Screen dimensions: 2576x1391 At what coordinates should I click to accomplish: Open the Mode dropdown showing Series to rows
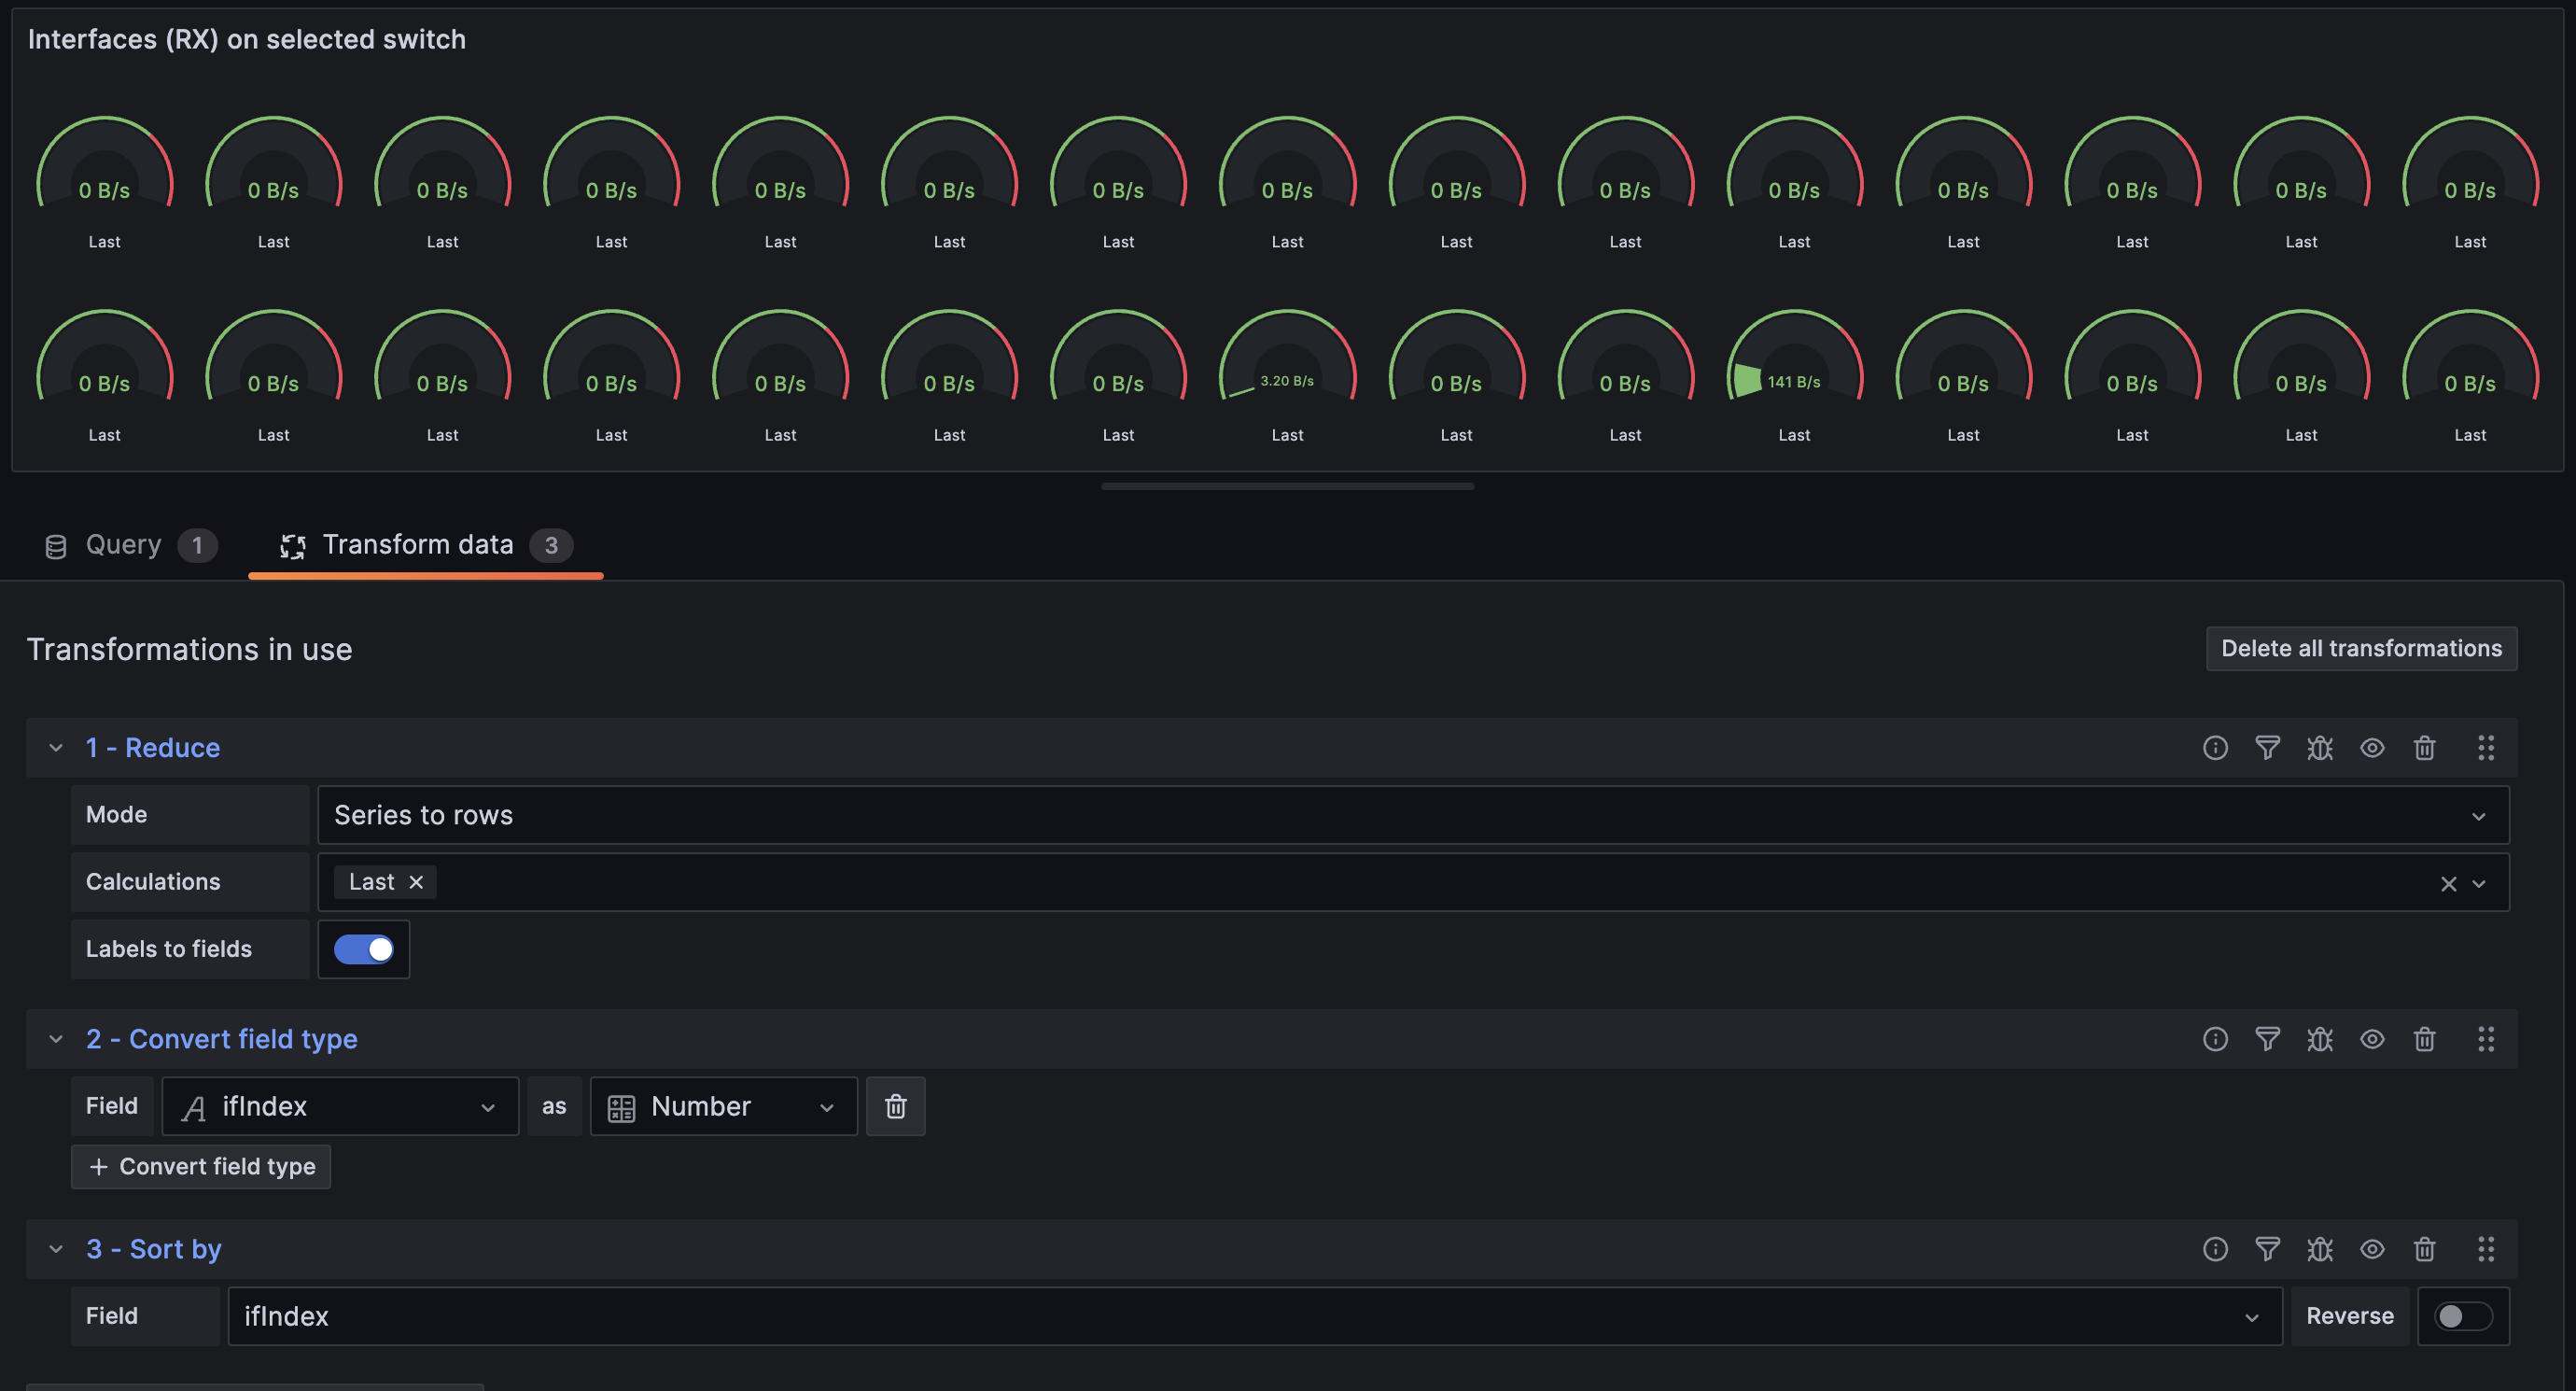[1412, 815]
